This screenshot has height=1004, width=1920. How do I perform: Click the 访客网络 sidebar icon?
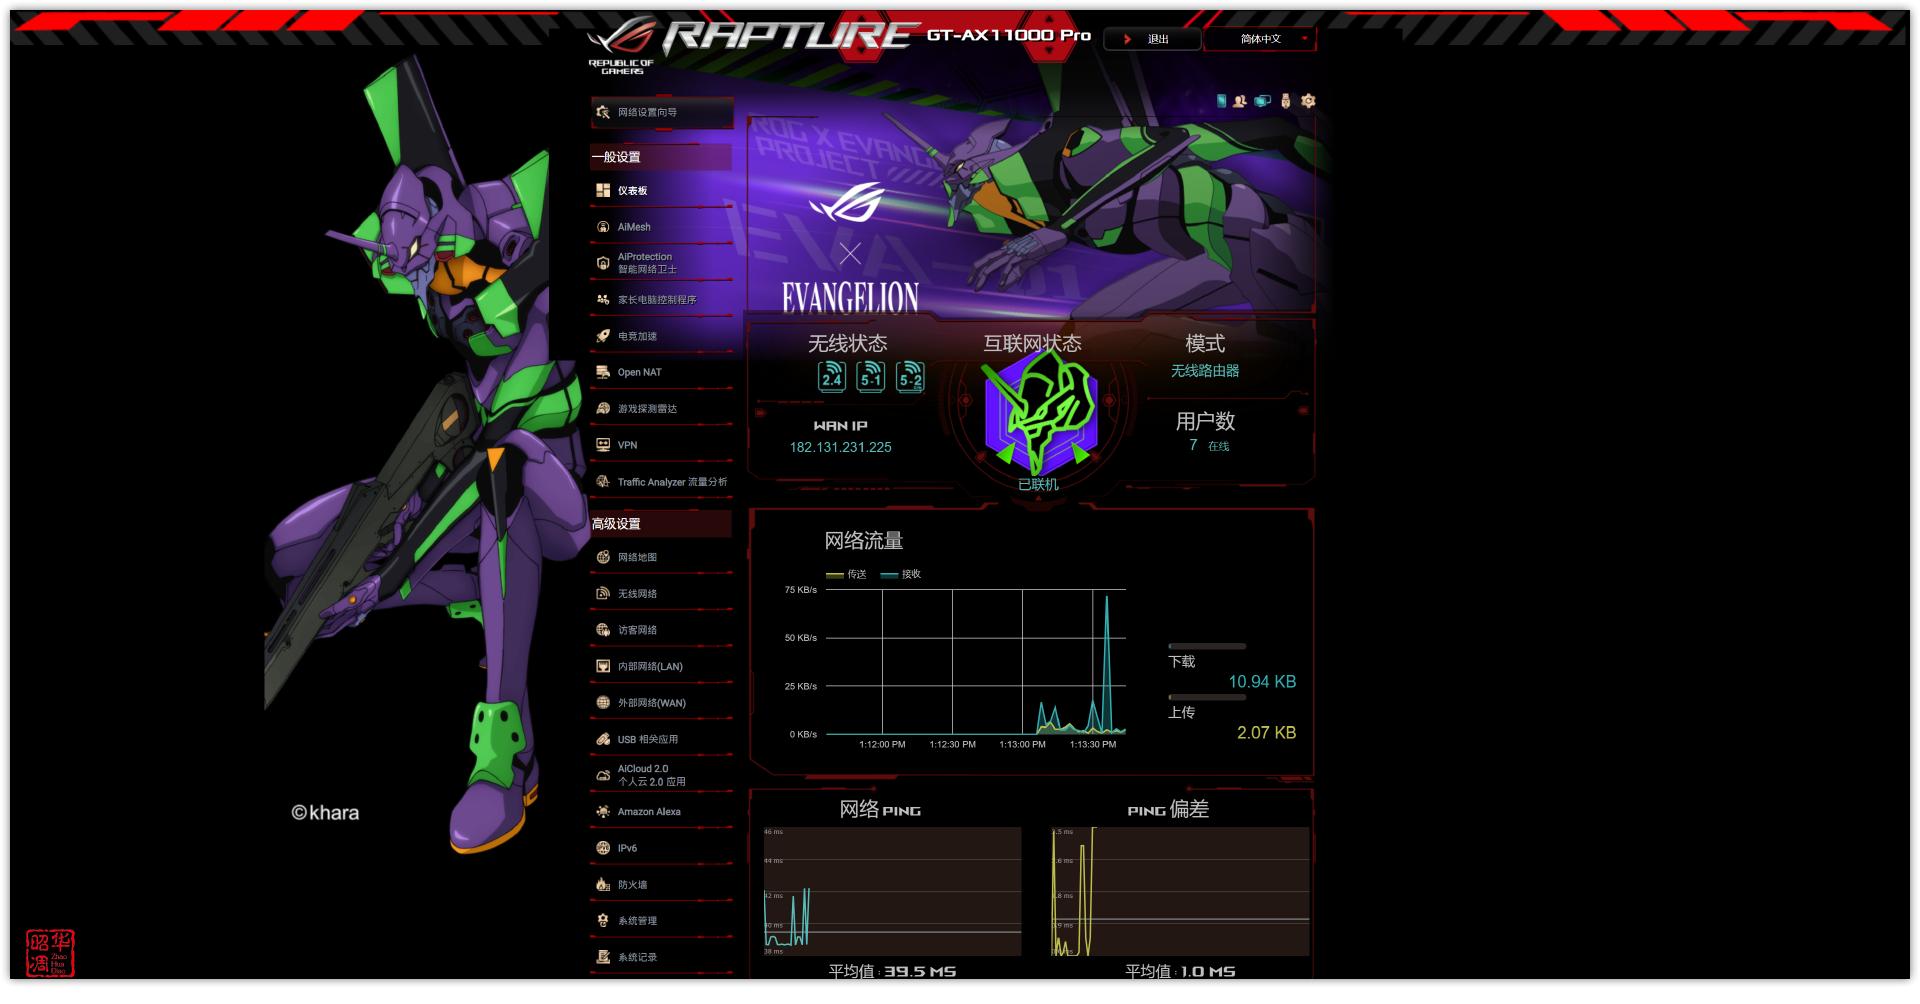tap(603, 630)
